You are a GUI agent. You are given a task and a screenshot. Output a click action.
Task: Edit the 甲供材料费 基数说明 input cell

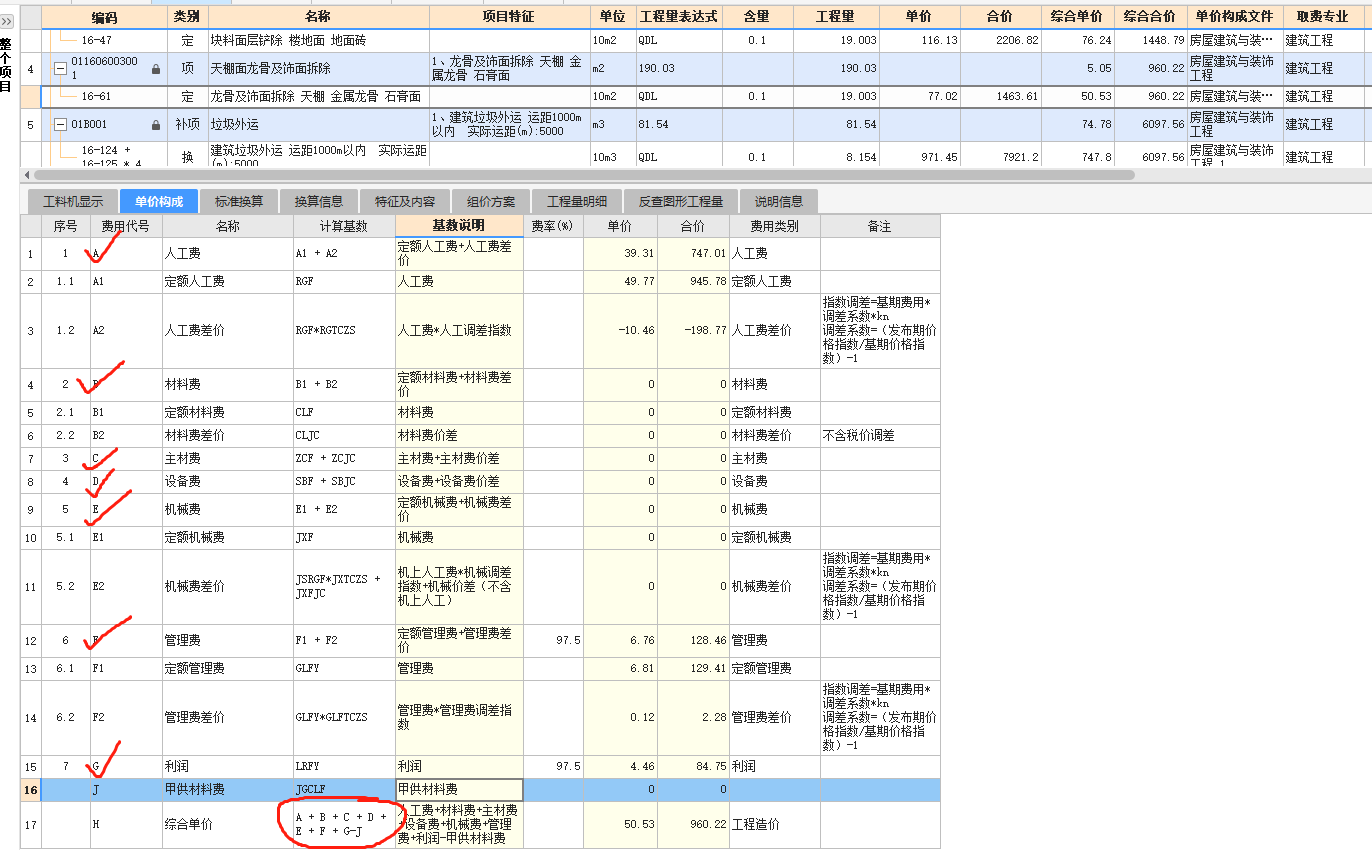(x=459, y=790)
